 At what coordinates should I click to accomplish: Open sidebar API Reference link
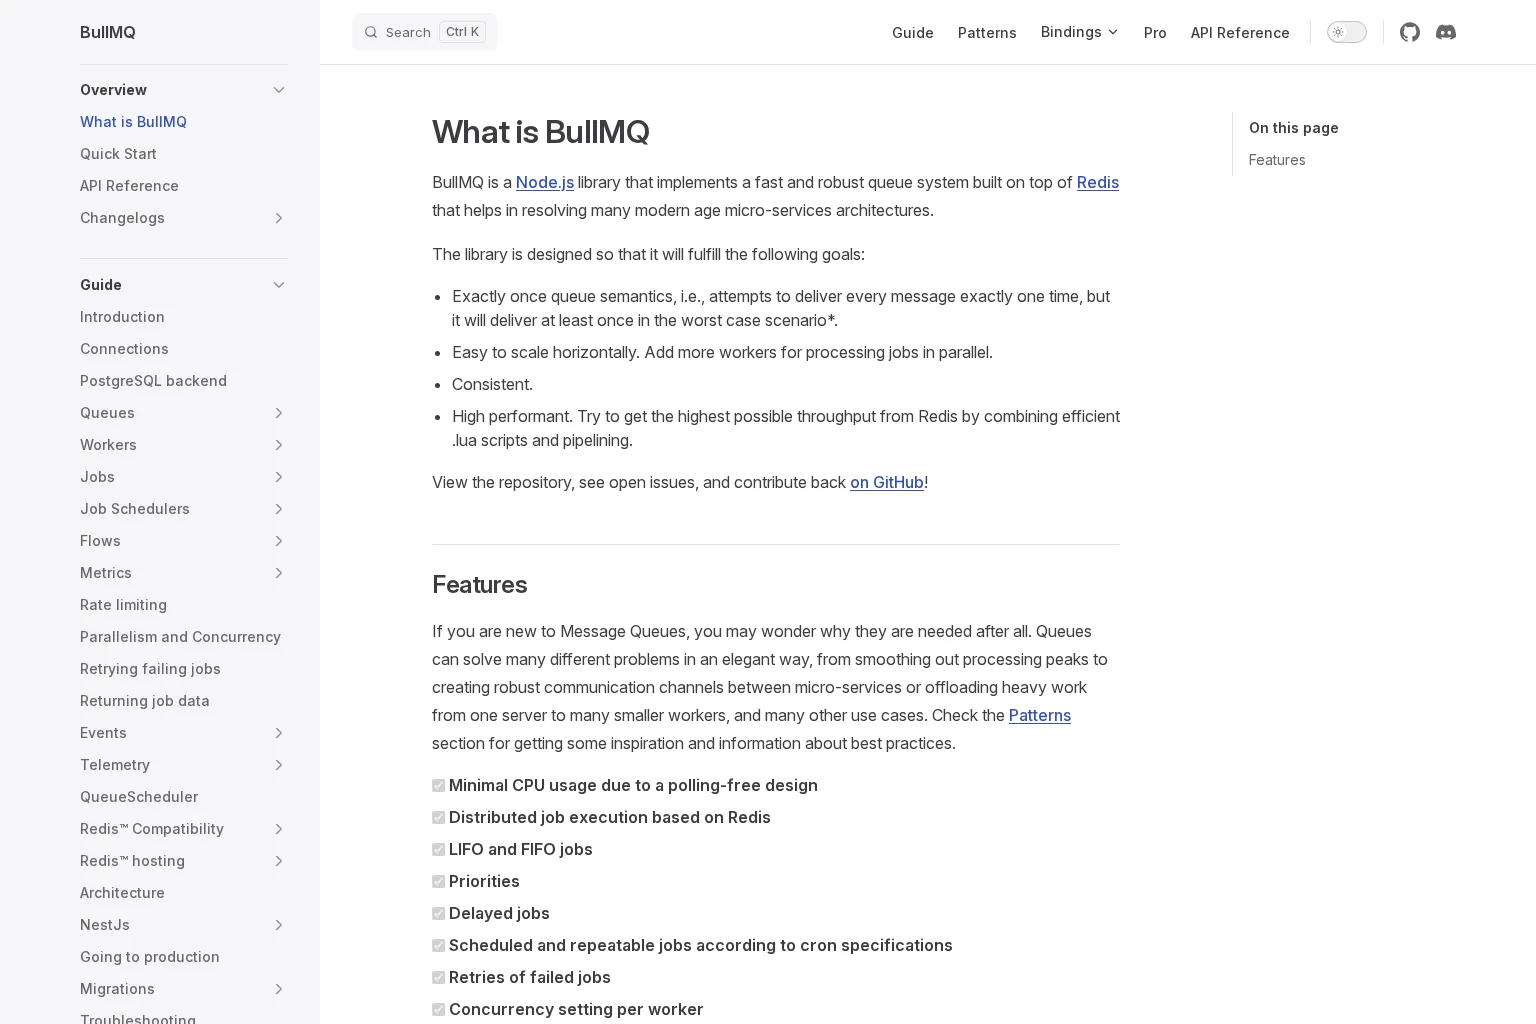(x=129, y=186)
